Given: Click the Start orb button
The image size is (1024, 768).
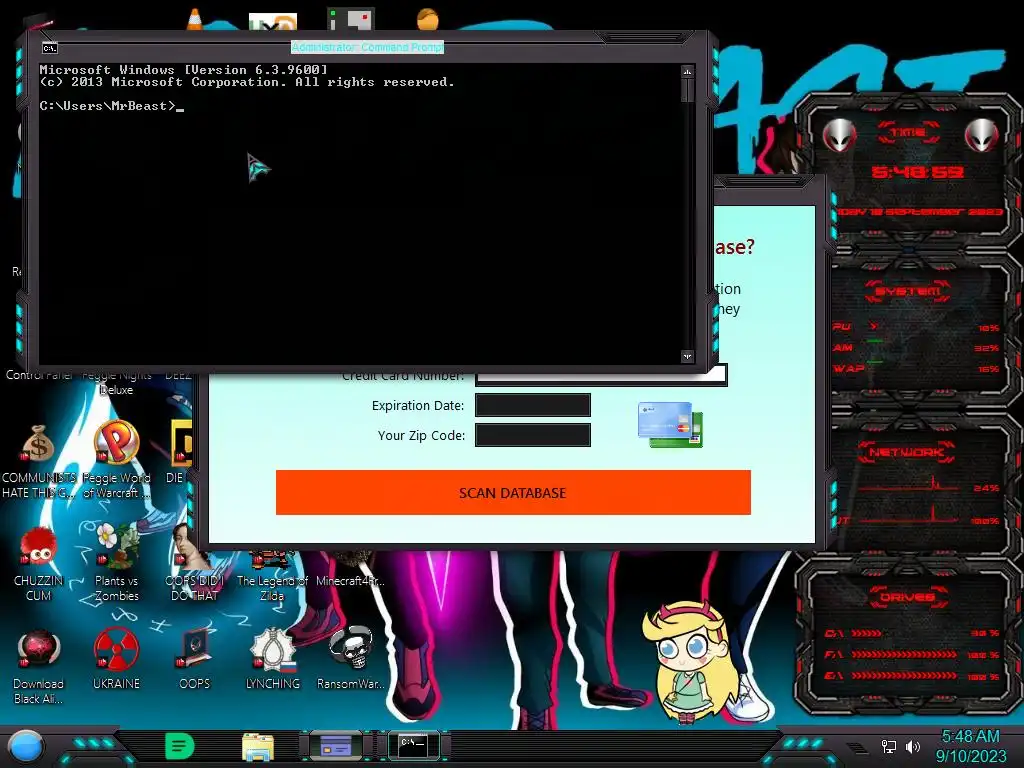Looking at the screenshot, I should pos(26,746).
